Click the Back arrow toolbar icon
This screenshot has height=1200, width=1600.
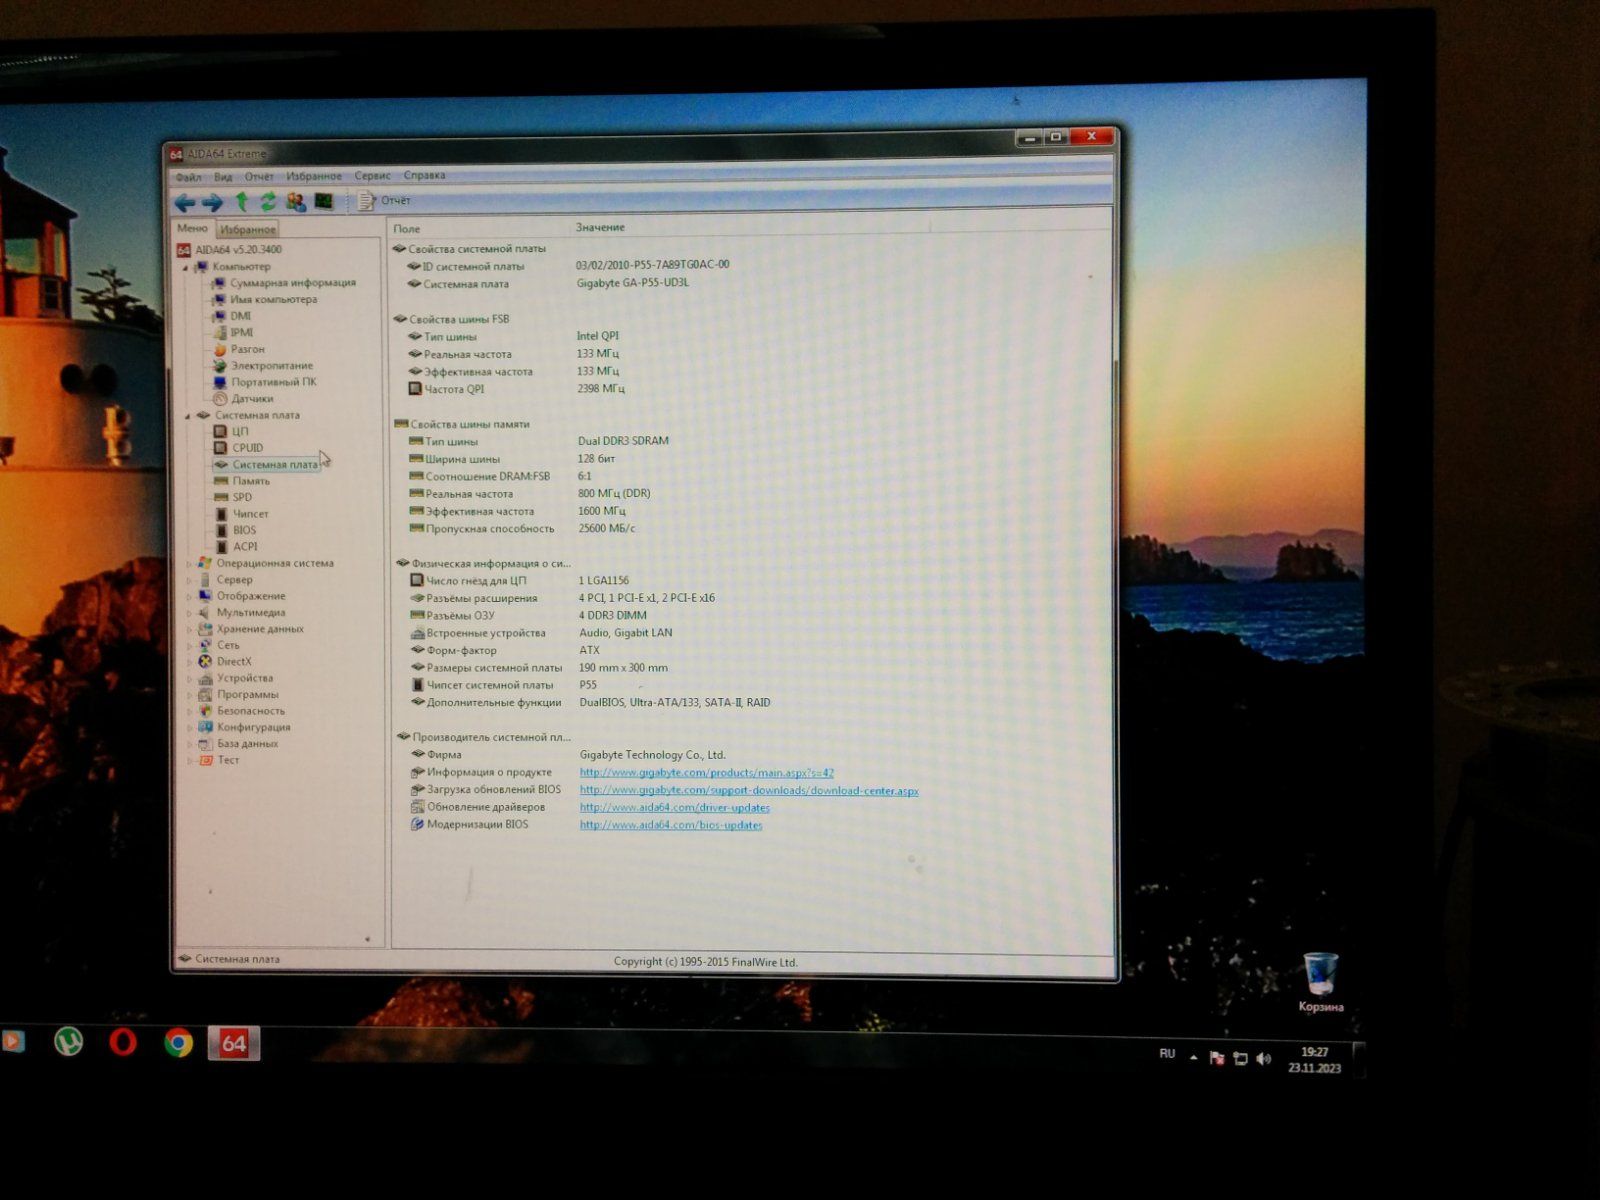(x=186, y=203)
